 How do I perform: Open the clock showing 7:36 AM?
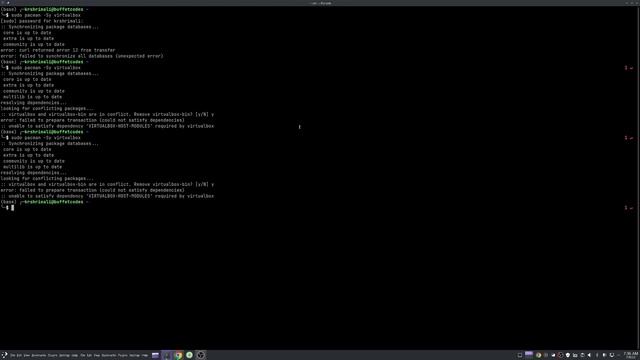coord(631,355)
